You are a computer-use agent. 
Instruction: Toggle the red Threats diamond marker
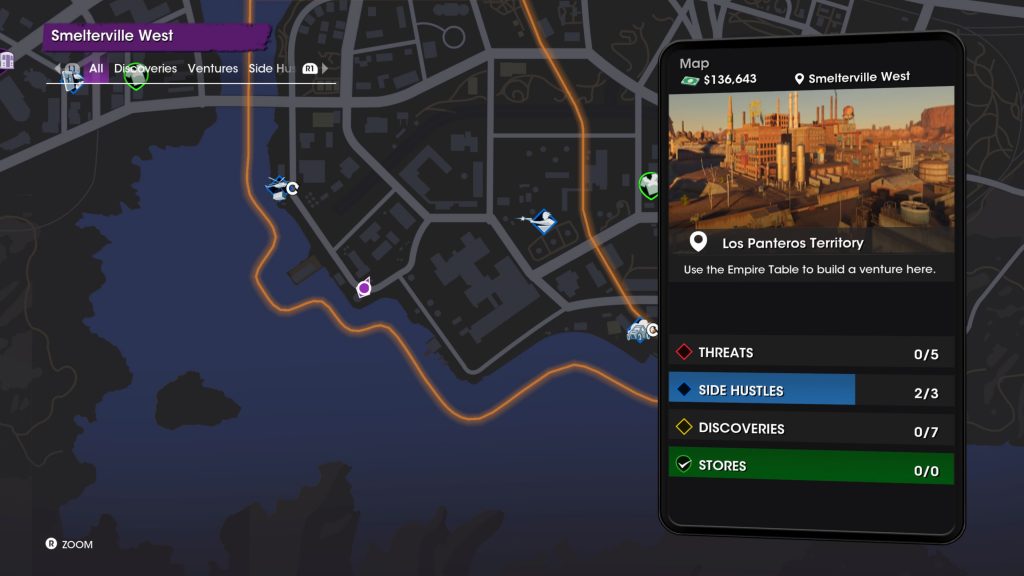[x=684, y=351]
